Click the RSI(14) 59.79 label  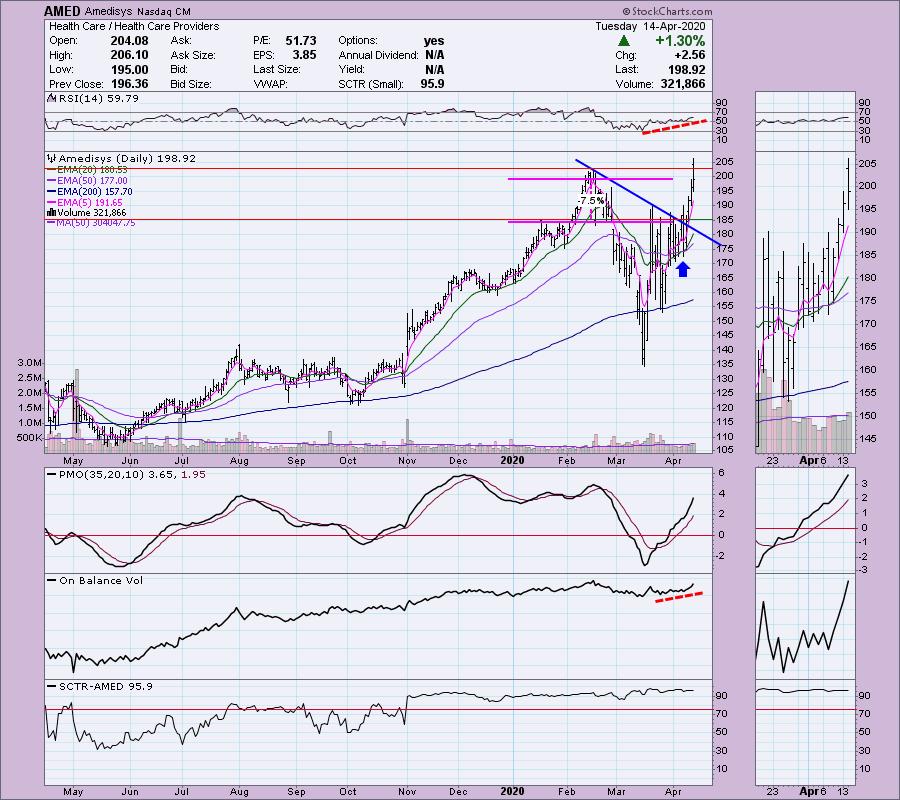[x=94, y=98]
